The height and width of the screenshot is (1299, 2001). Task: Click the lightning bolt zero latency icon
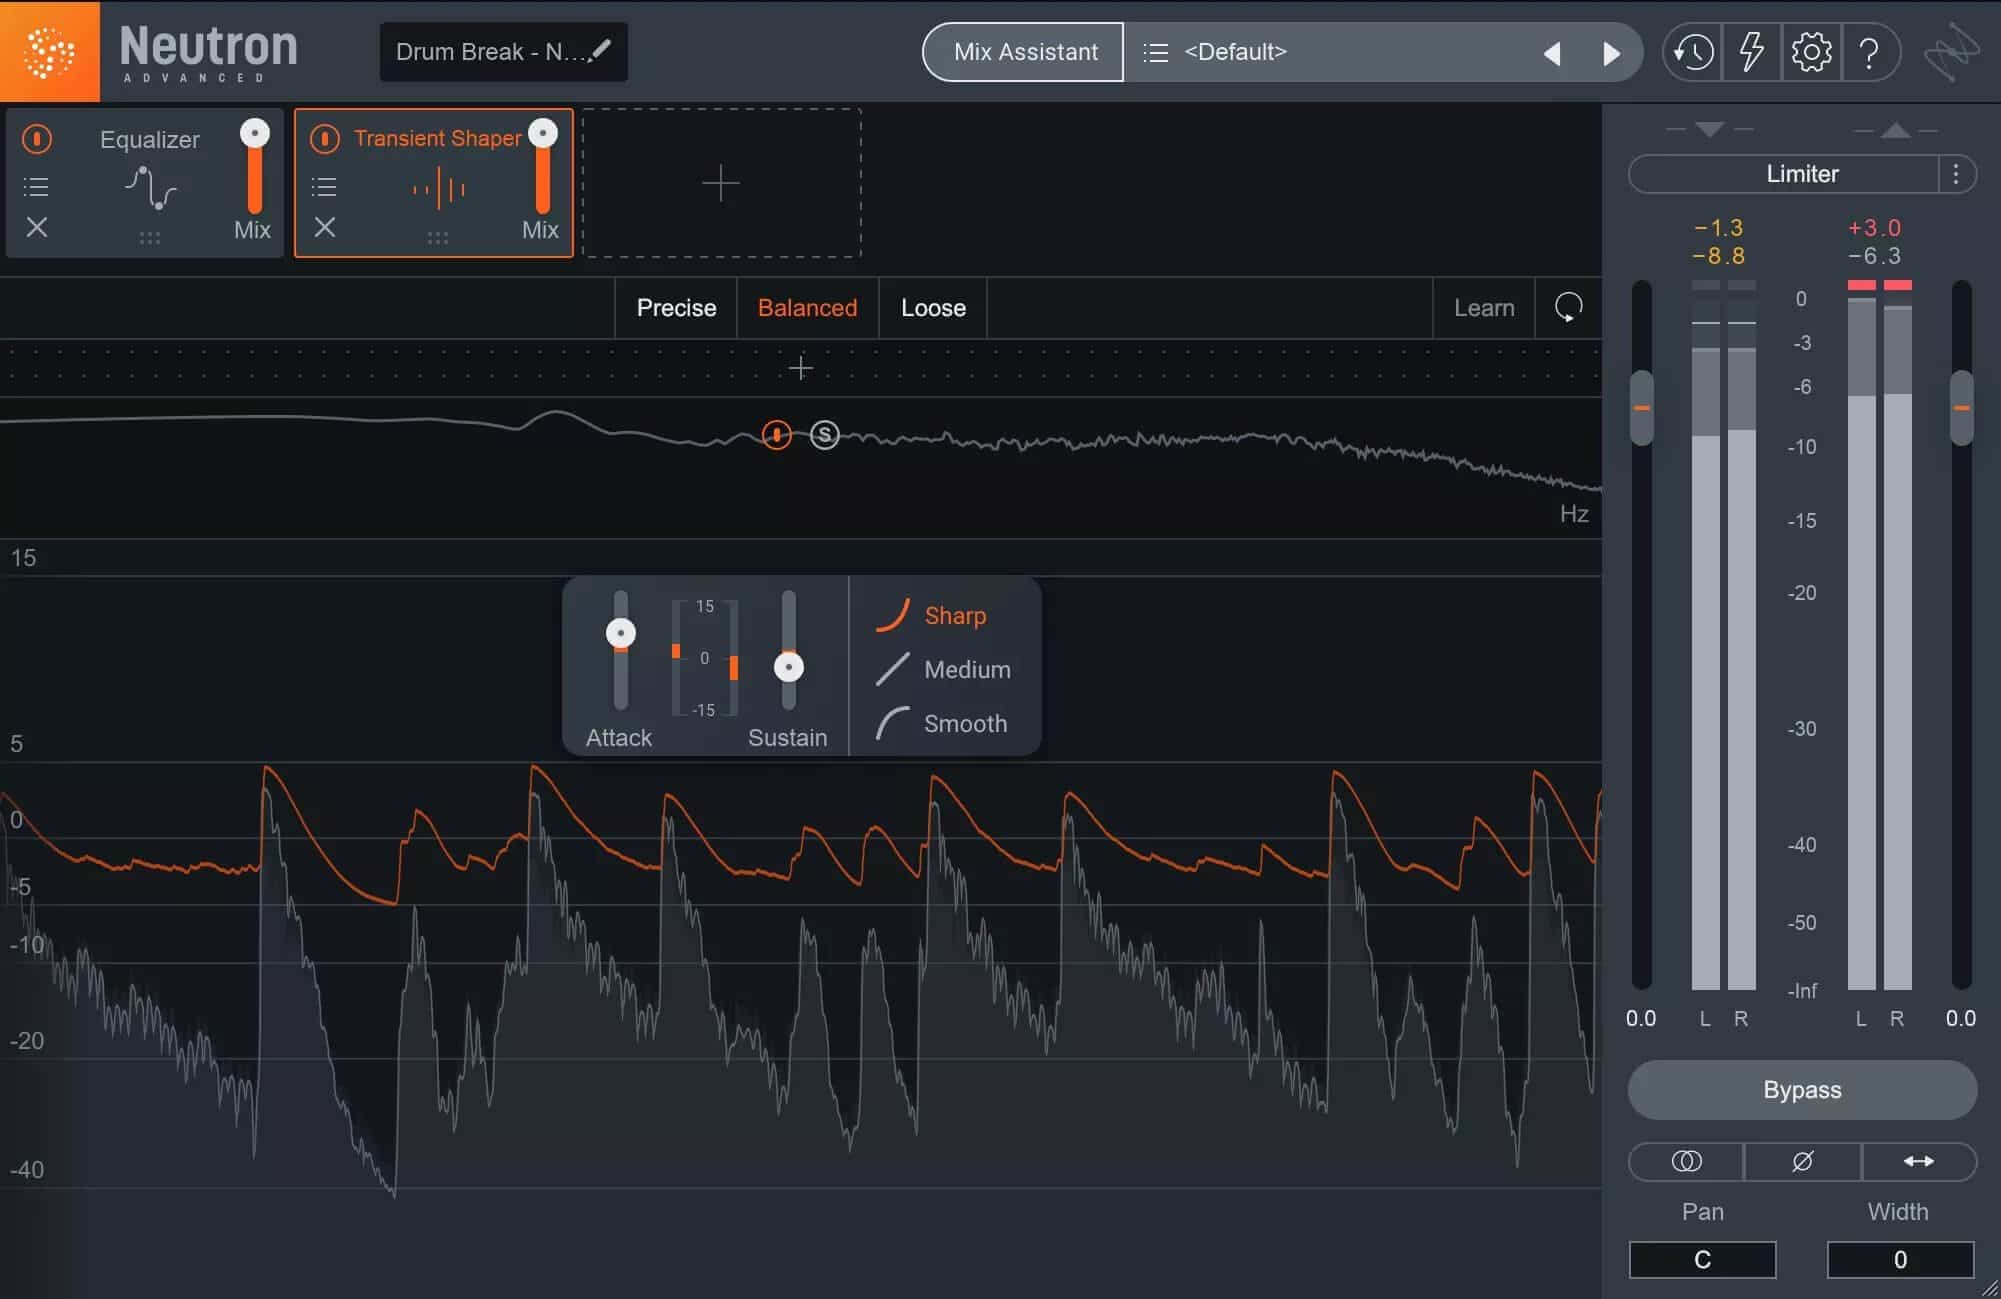[1751, 52]
